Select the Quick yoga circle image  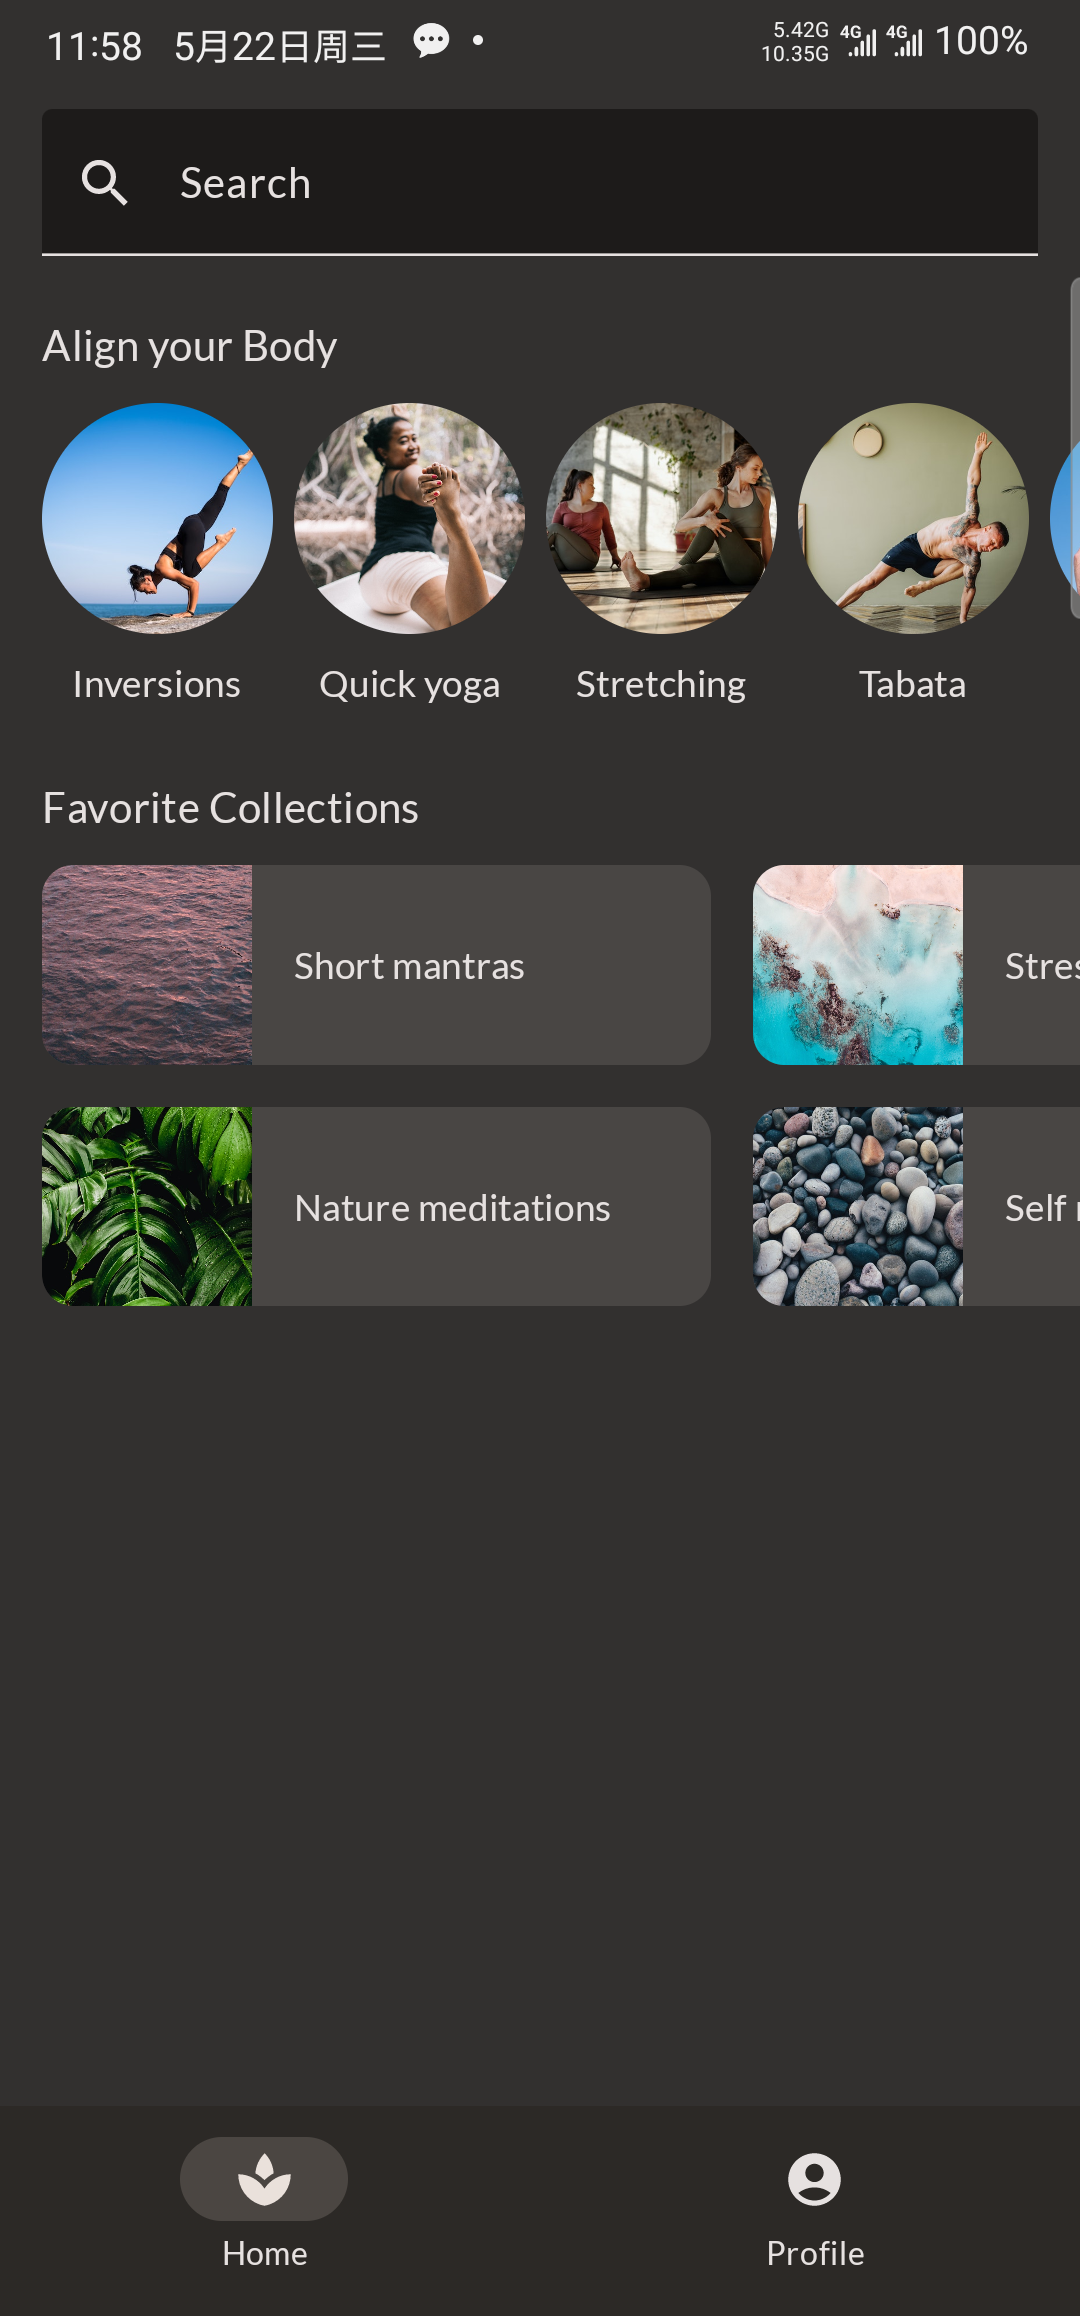tap(409, 518)
